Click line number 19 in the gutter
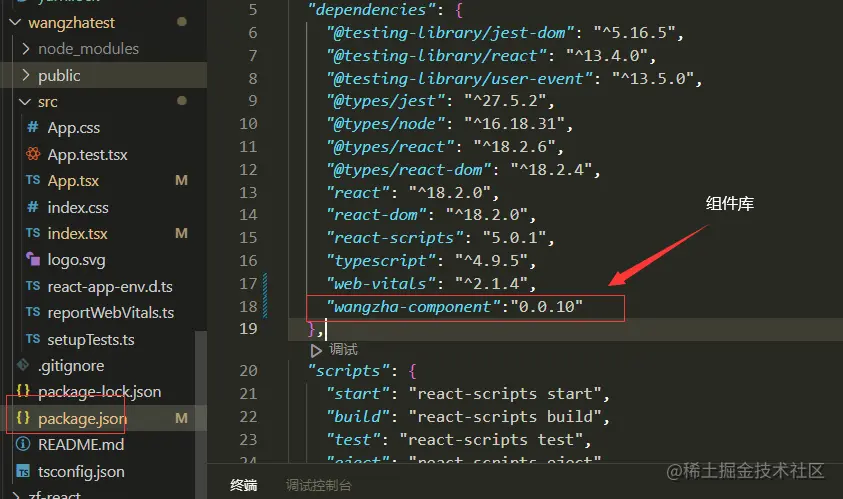 tap(248, 329)
